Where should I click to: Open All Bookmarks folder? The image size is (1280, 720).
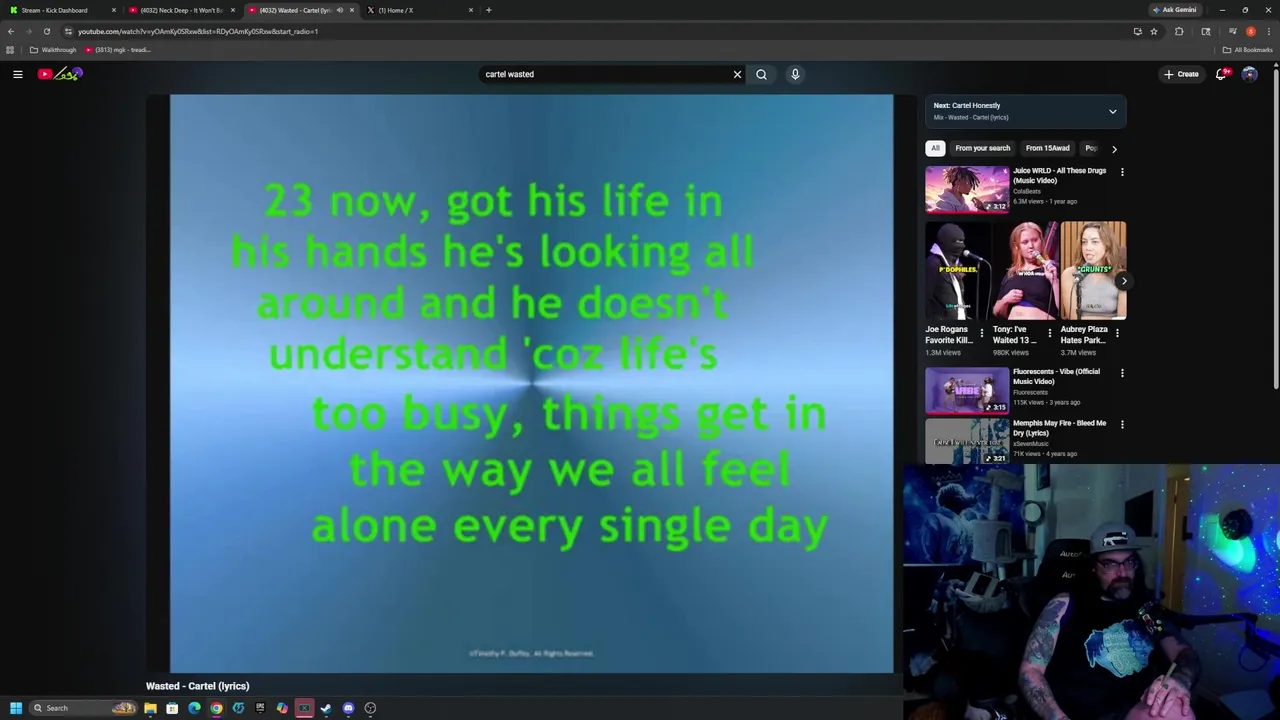tap(1247, 50)
